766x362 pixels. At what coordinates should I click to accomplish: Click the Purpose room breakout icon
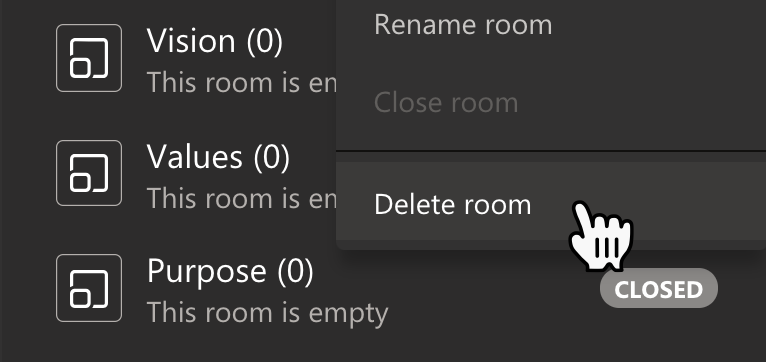(89, 288)
